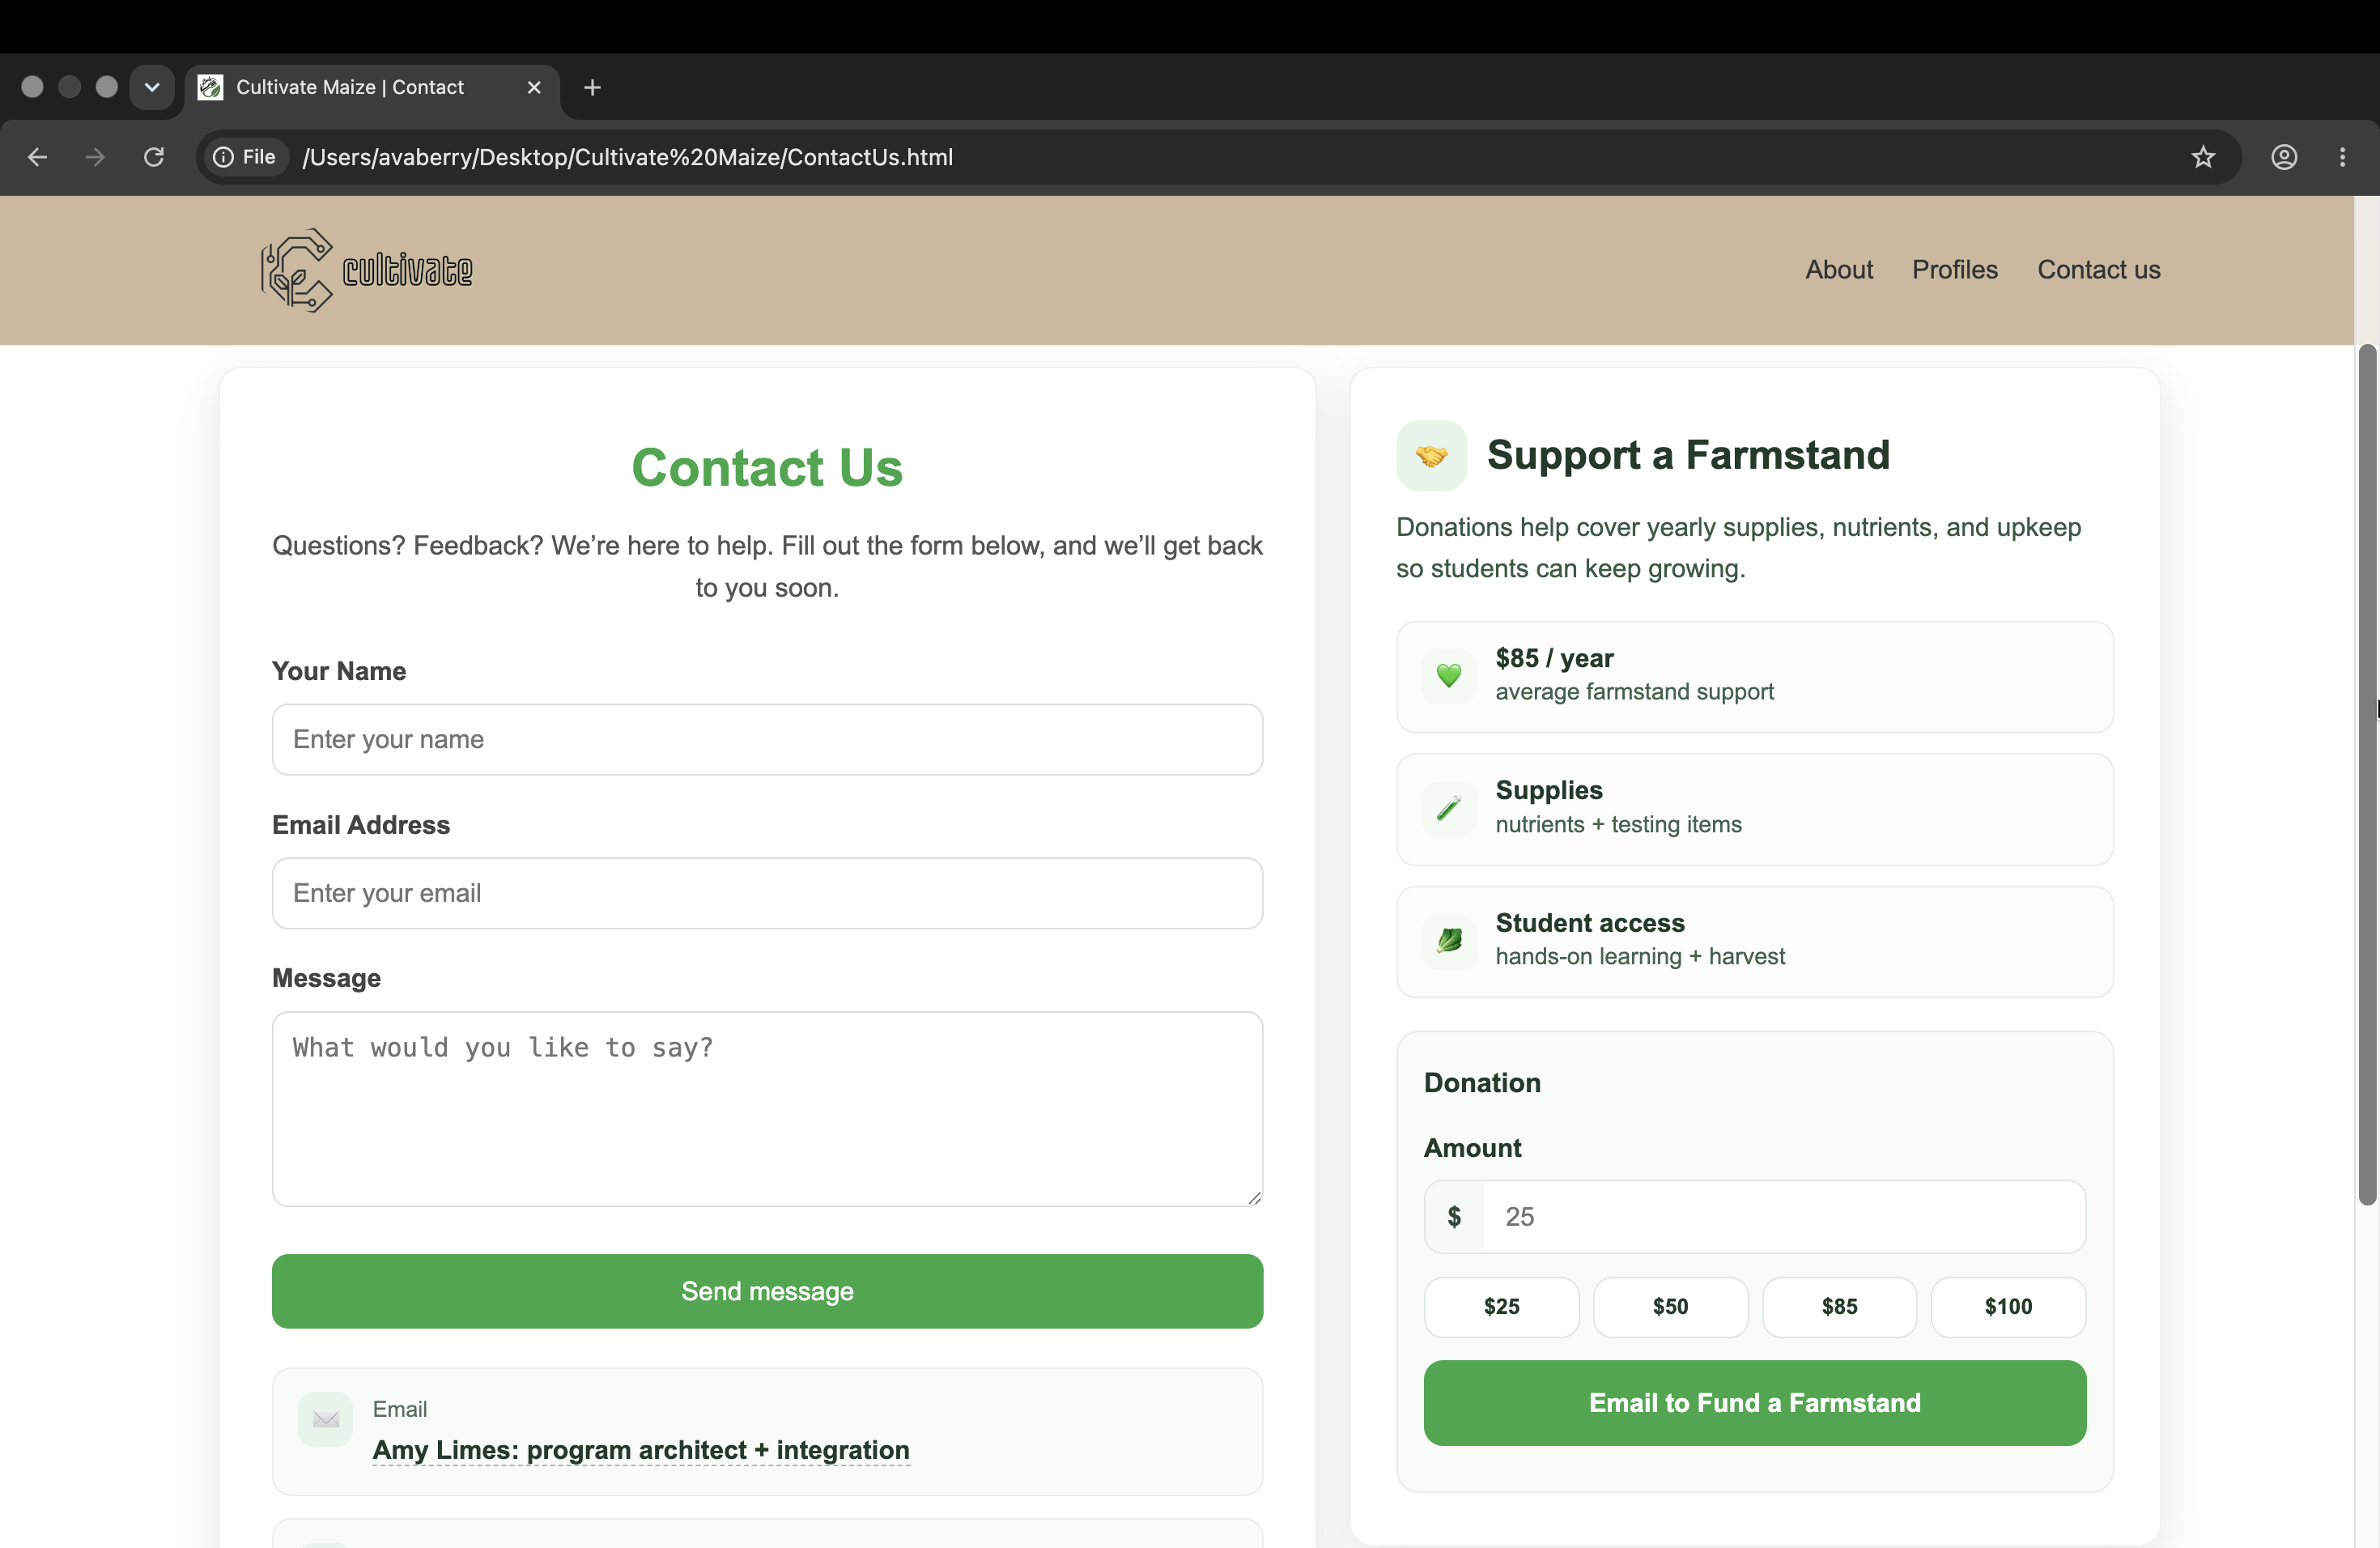Click the page vertical scrollbar thumb
This screenshot has width=2380, height=1548.
(2366, 775)
